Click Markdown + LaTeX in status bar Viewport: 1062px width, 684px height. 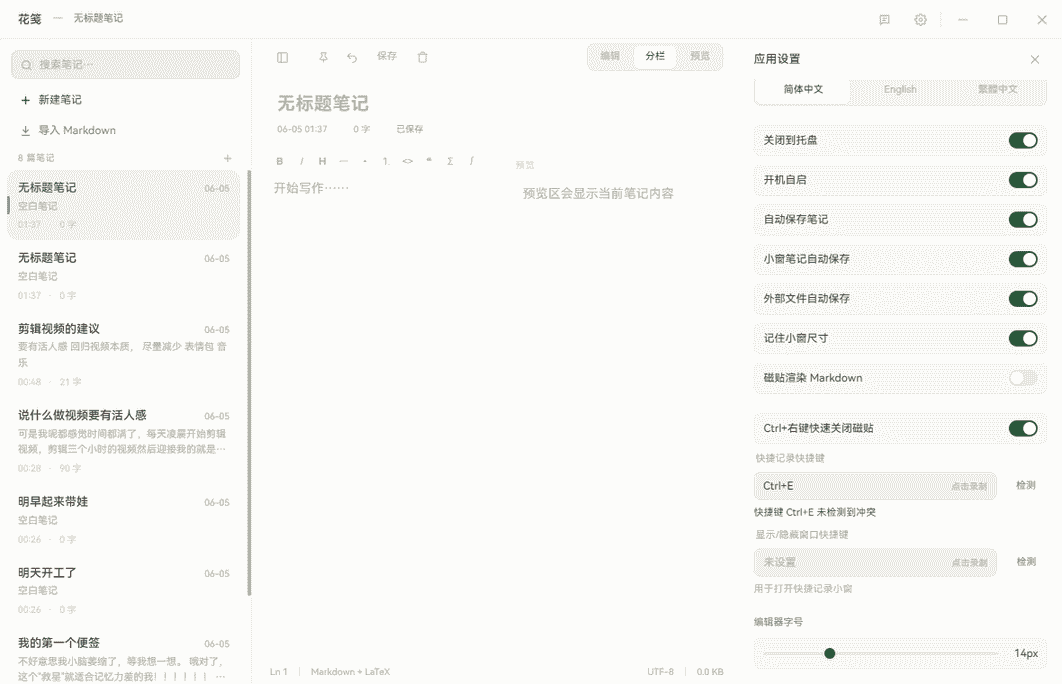350,672
